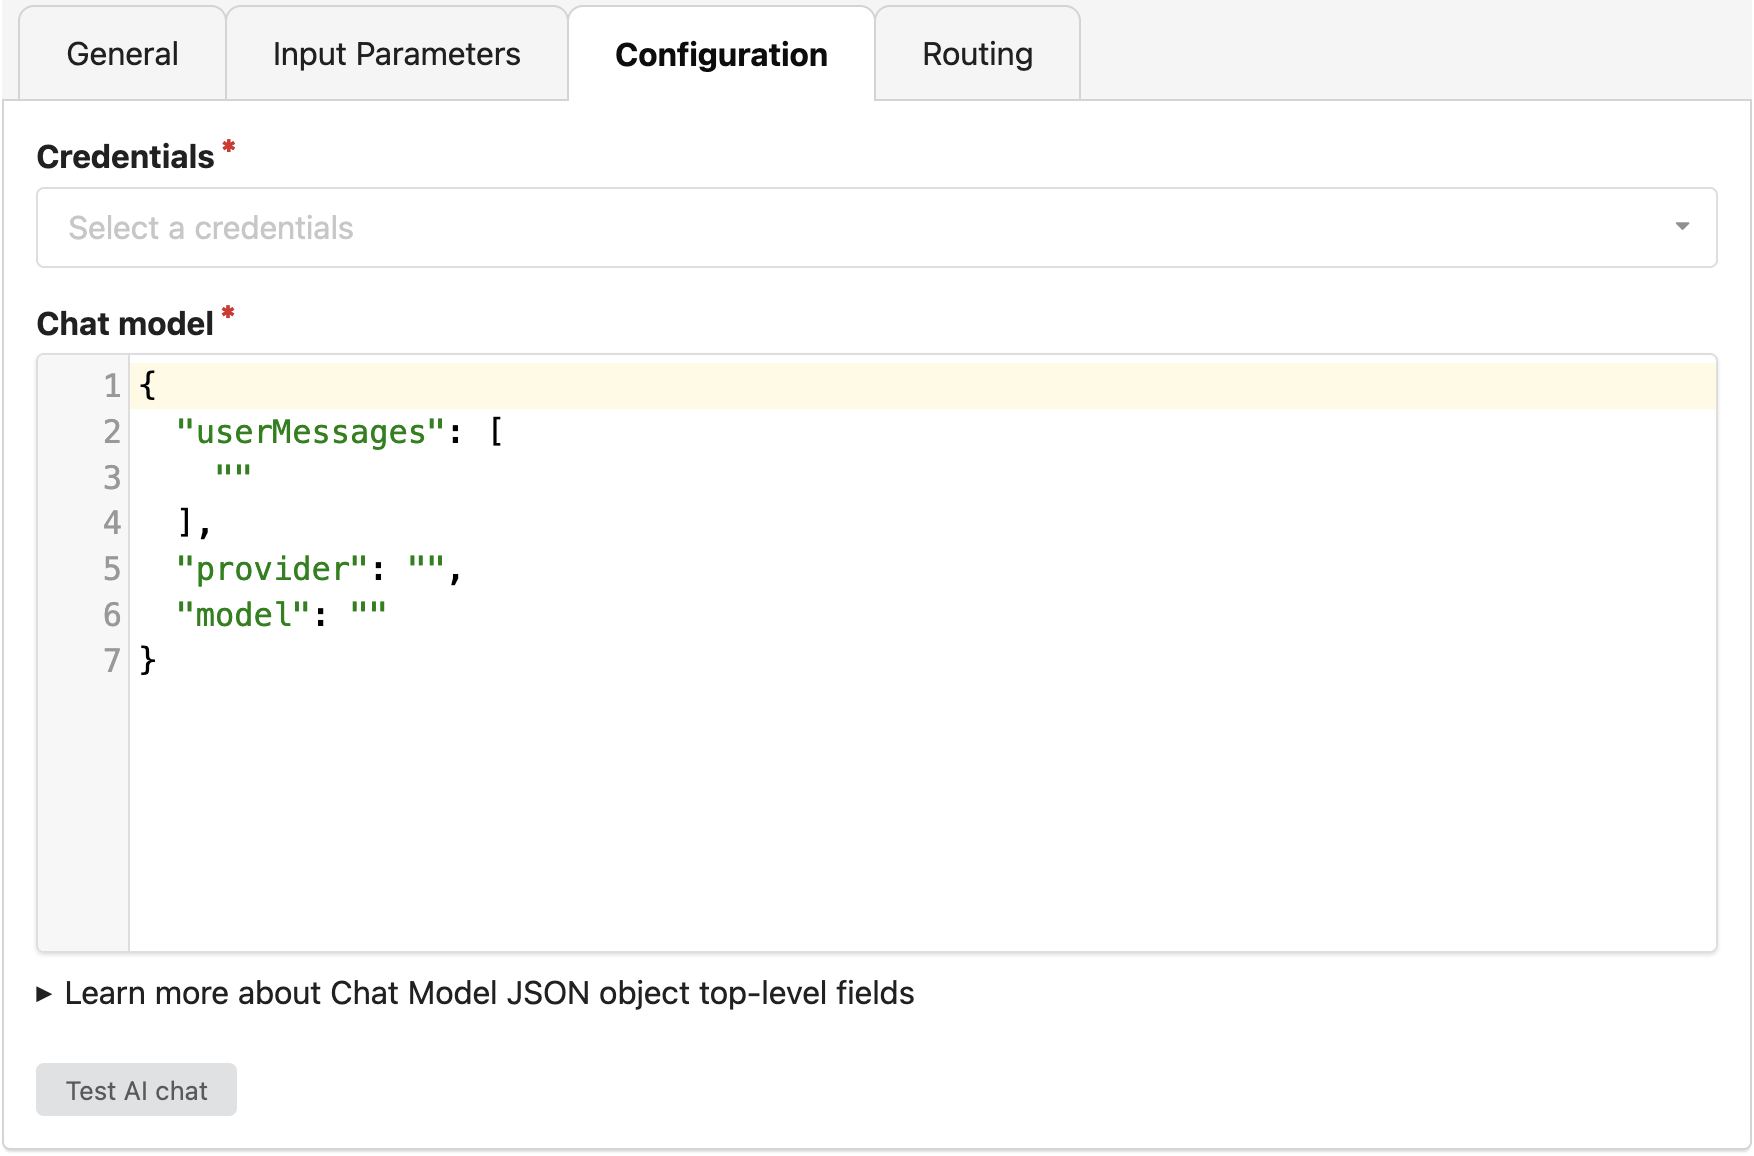The height and width of the screenshot is (1156, 1754).
Task: Click line number 2 in editor gutter
Action: pos(111,432)
